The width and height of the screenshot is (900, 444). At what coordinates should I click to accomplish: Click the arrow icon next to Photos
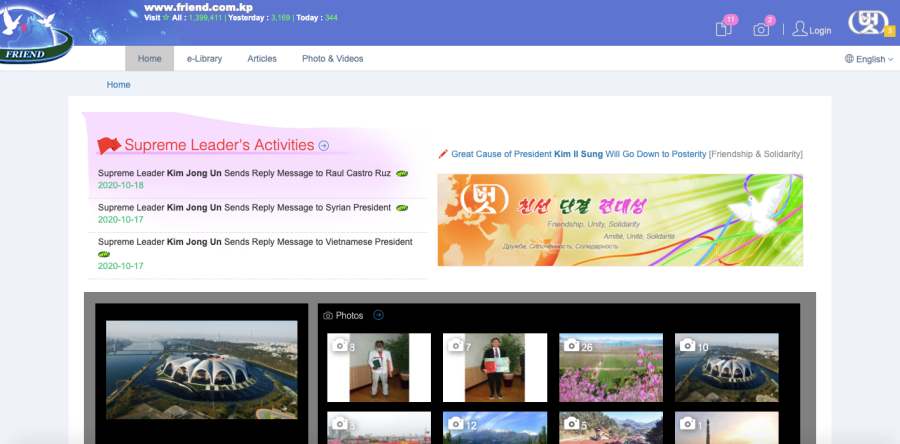coord(378,315)
